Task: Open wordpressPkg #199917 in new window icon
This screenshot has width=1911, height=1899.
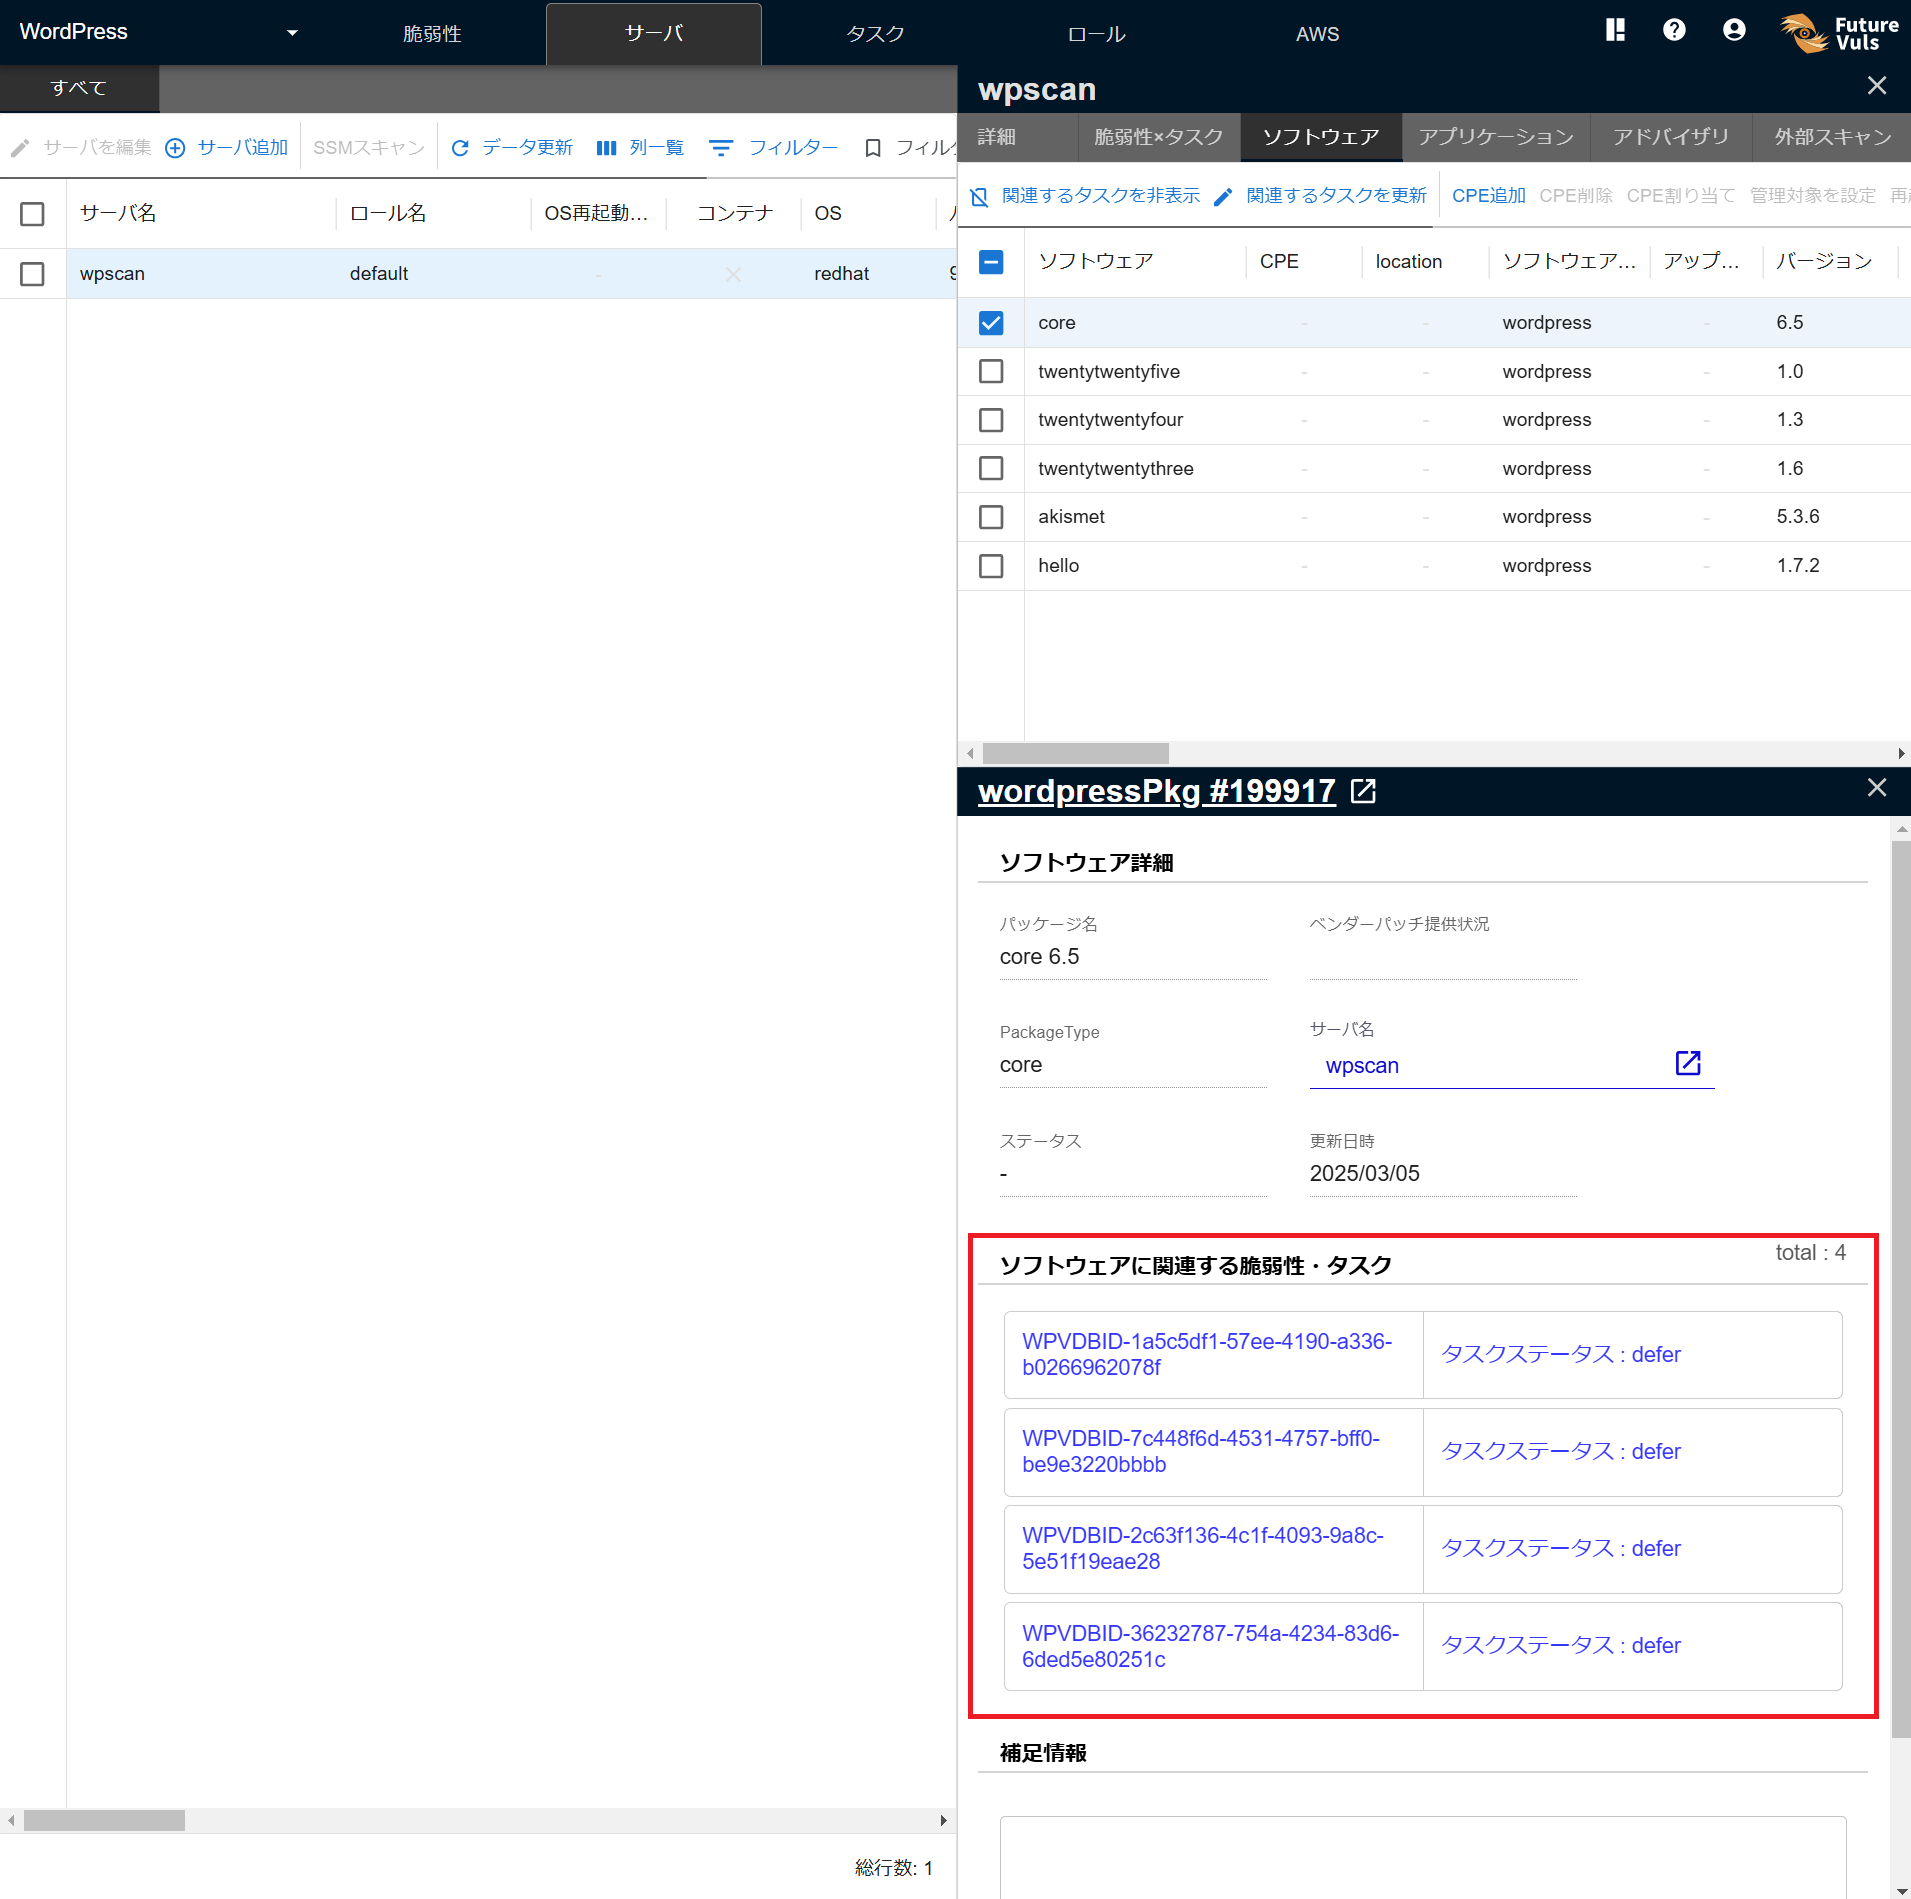Action: click(x=1363, y=791)
